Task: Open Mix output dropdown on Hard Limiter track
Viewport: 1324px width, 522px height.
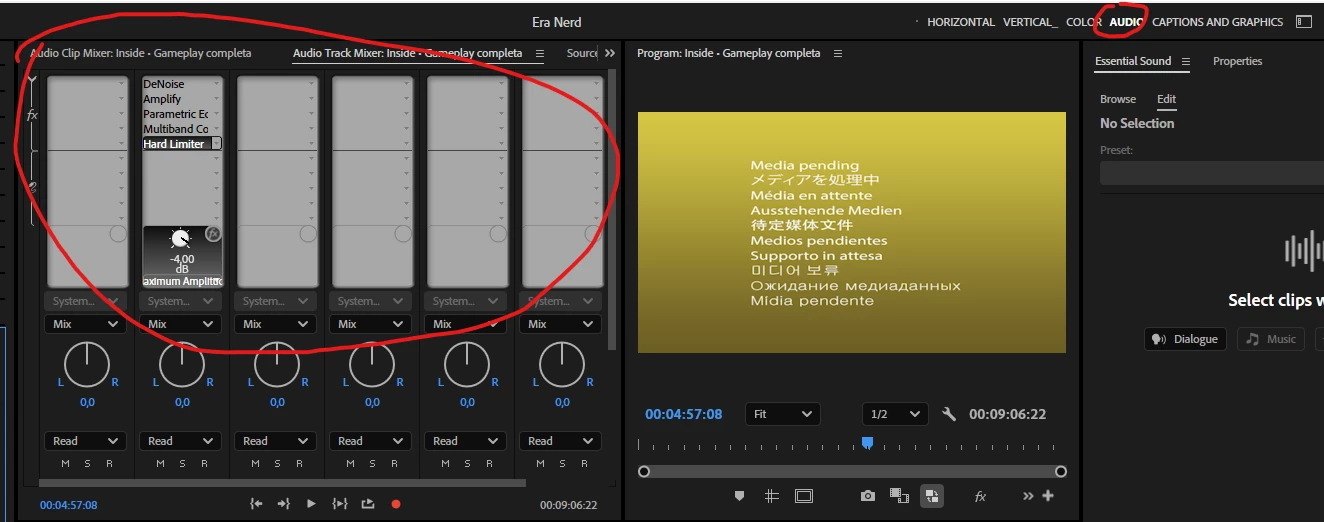Action: click(180, 324)
